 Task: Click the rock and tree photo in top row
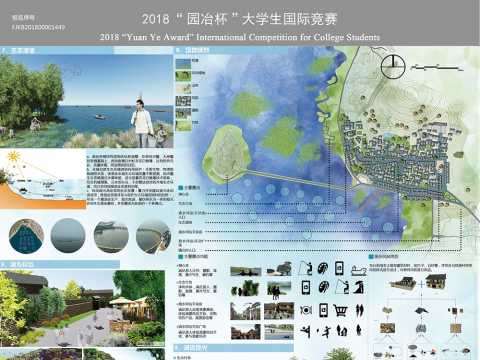(x=279, y=269)
